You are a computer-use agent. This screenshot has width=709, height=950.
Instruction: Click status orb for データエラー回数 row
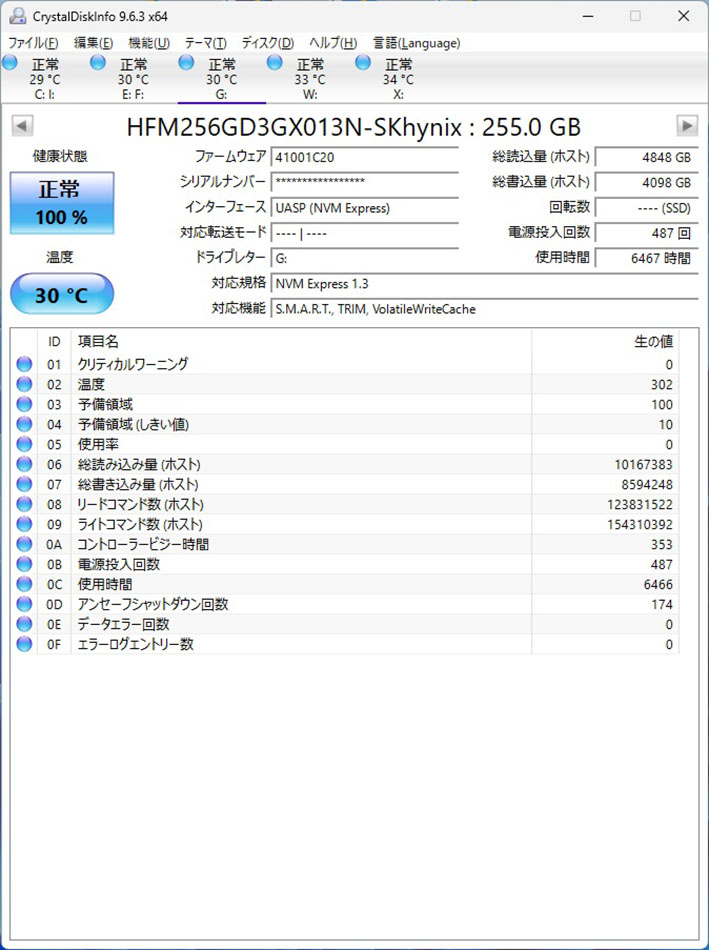coord(24,624)
